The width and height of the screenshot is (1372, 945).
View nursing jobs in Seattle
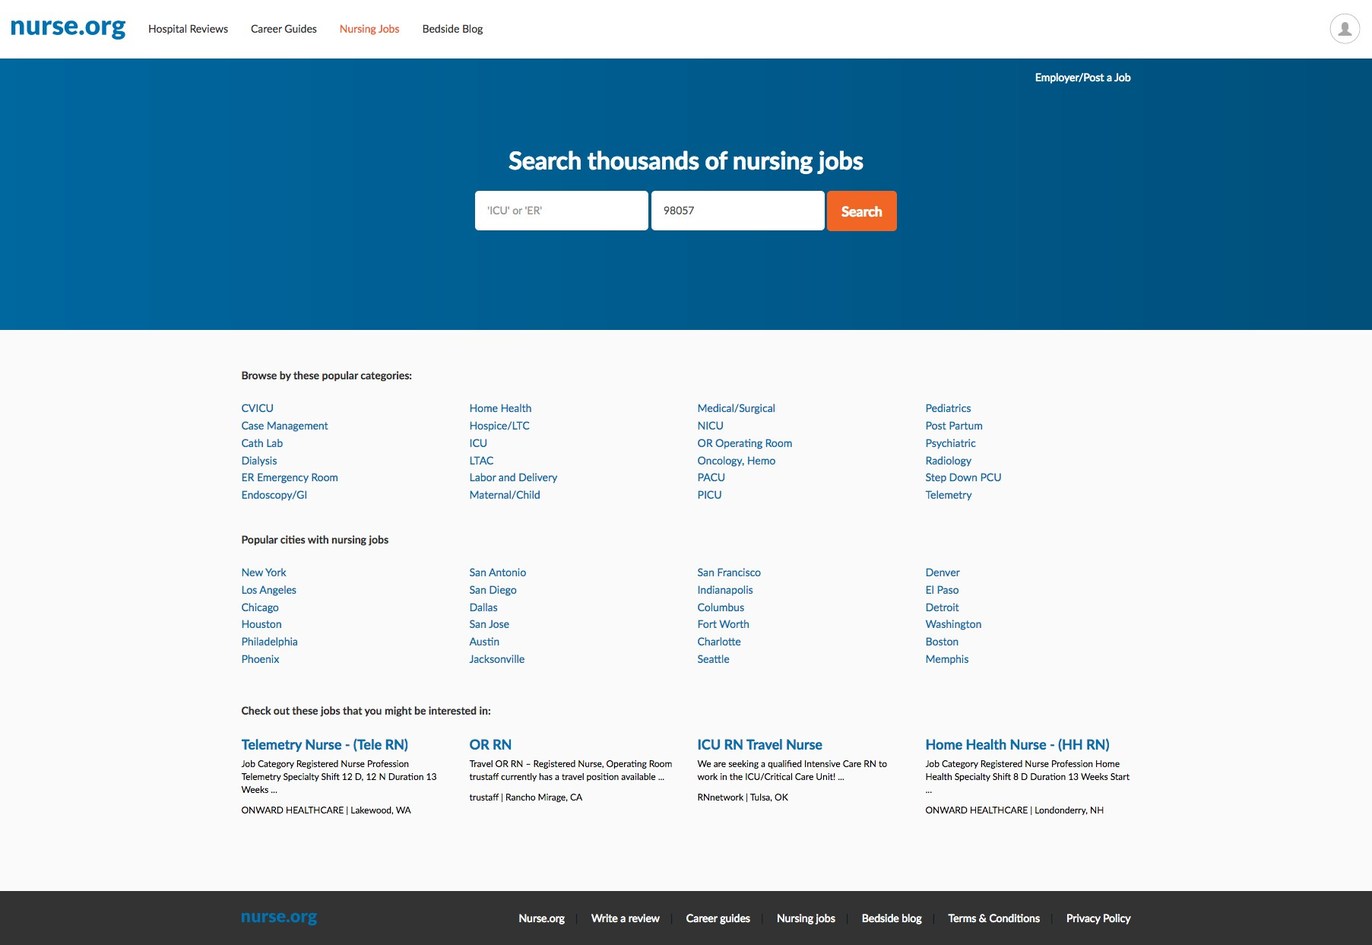(x=712, y=659)
